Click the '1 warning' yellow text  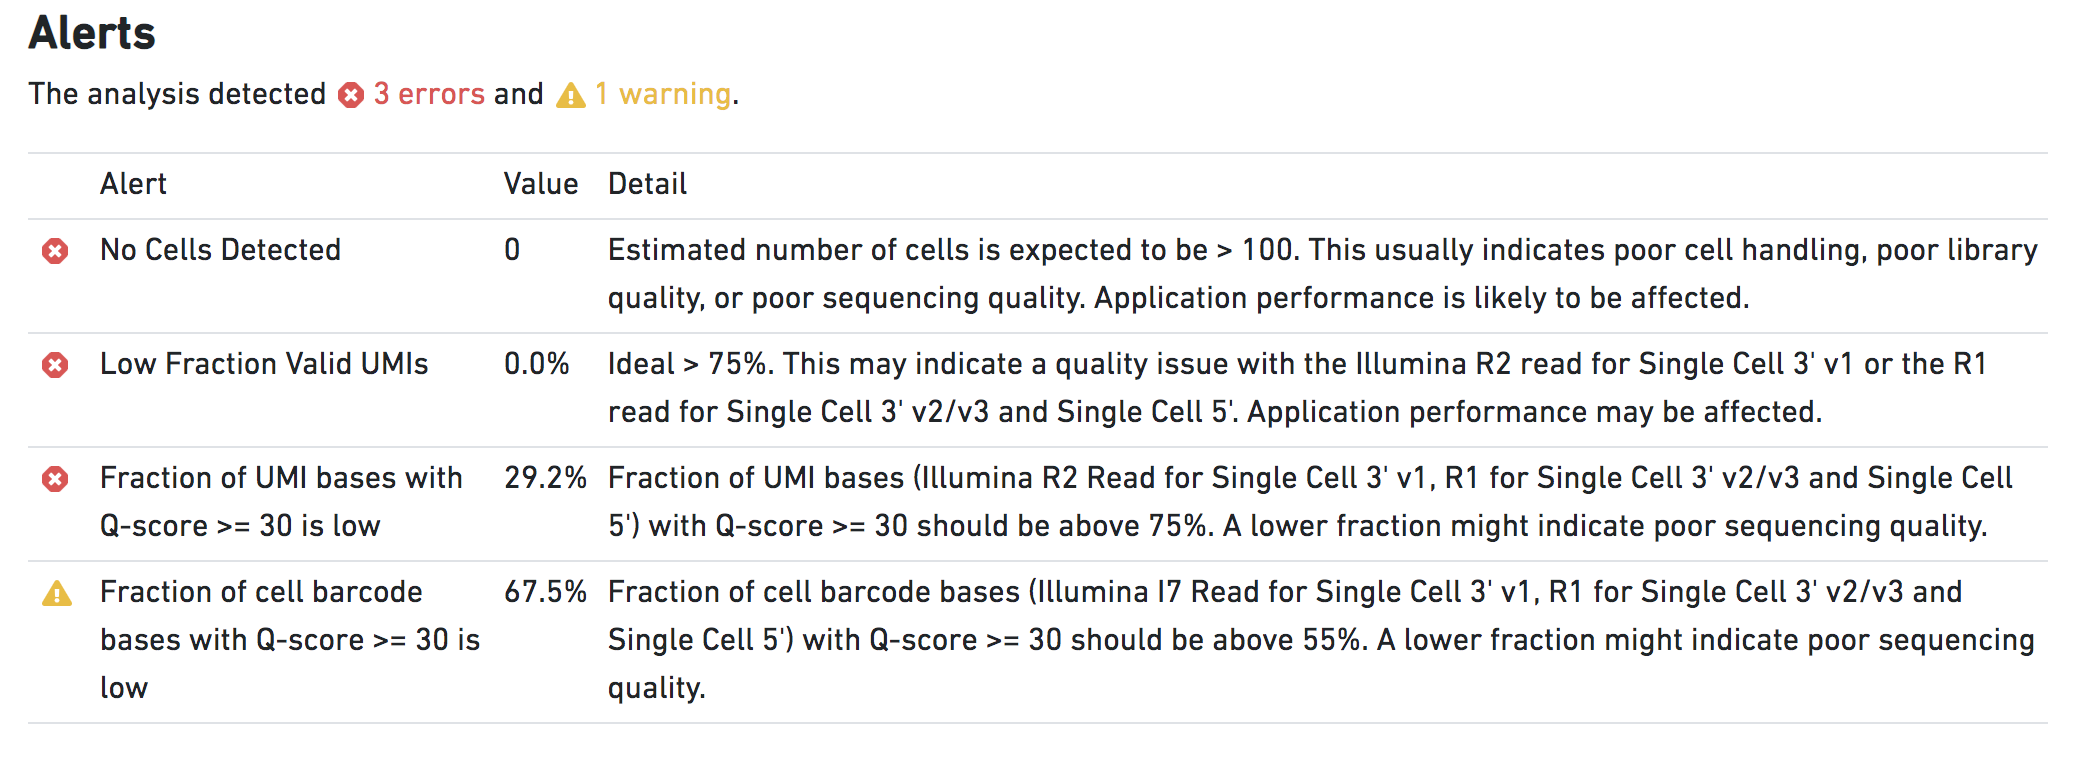point(664,94)
